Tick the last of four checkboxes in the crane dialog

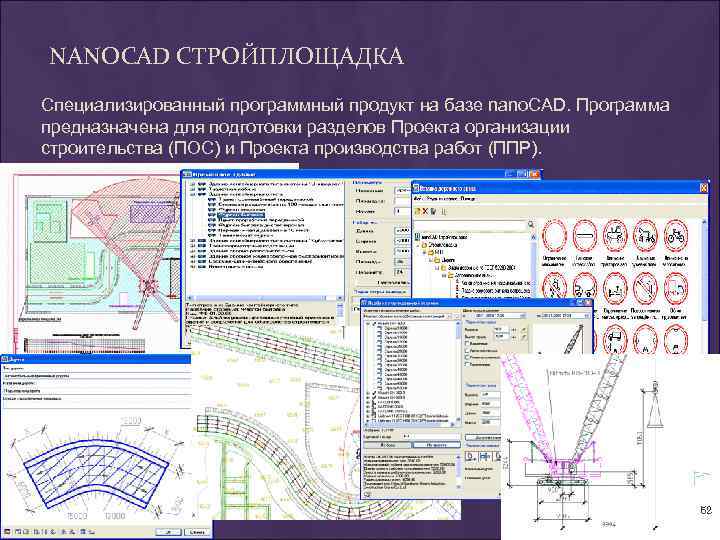pyautogui.click(x=467, y=364)
